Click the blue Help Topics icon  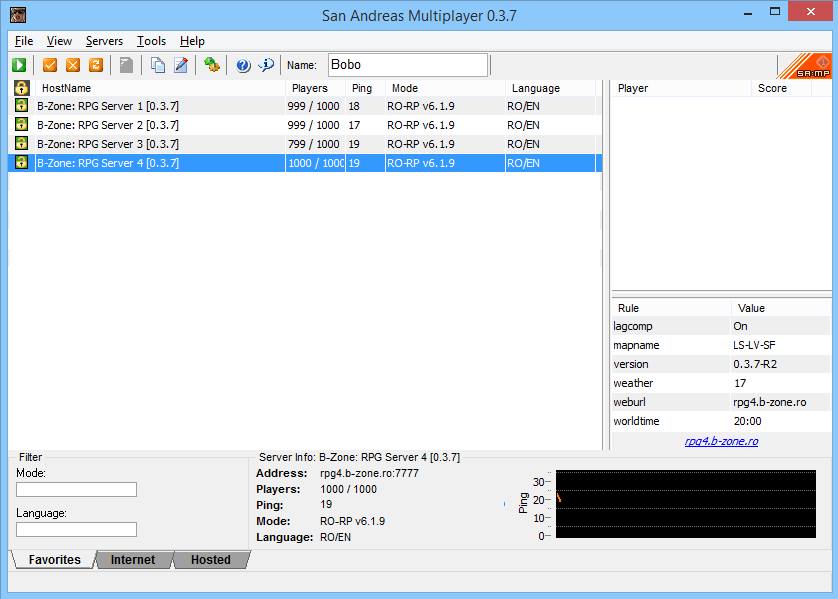[243, 65]
